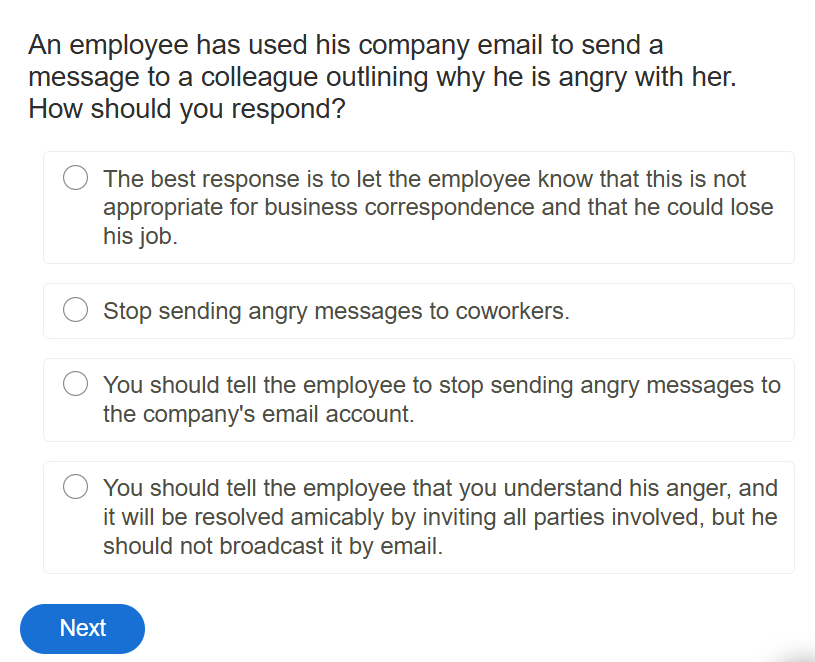Choose the "Stop sending angry messages to coworkers" radio button
Image resolution: width=815 pixels, height=662 pixels.
click(x=76, y=311)
